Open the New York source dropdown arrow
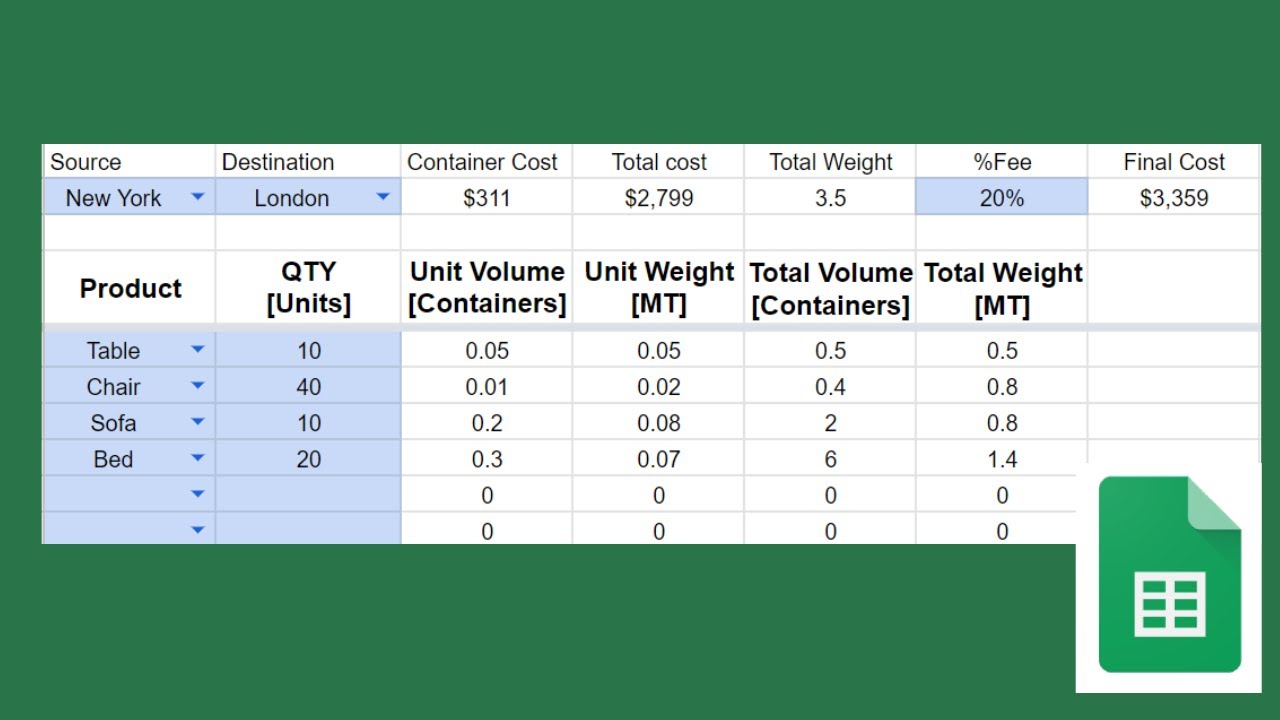Screen dimensions: 1280x720 point(198,197)
